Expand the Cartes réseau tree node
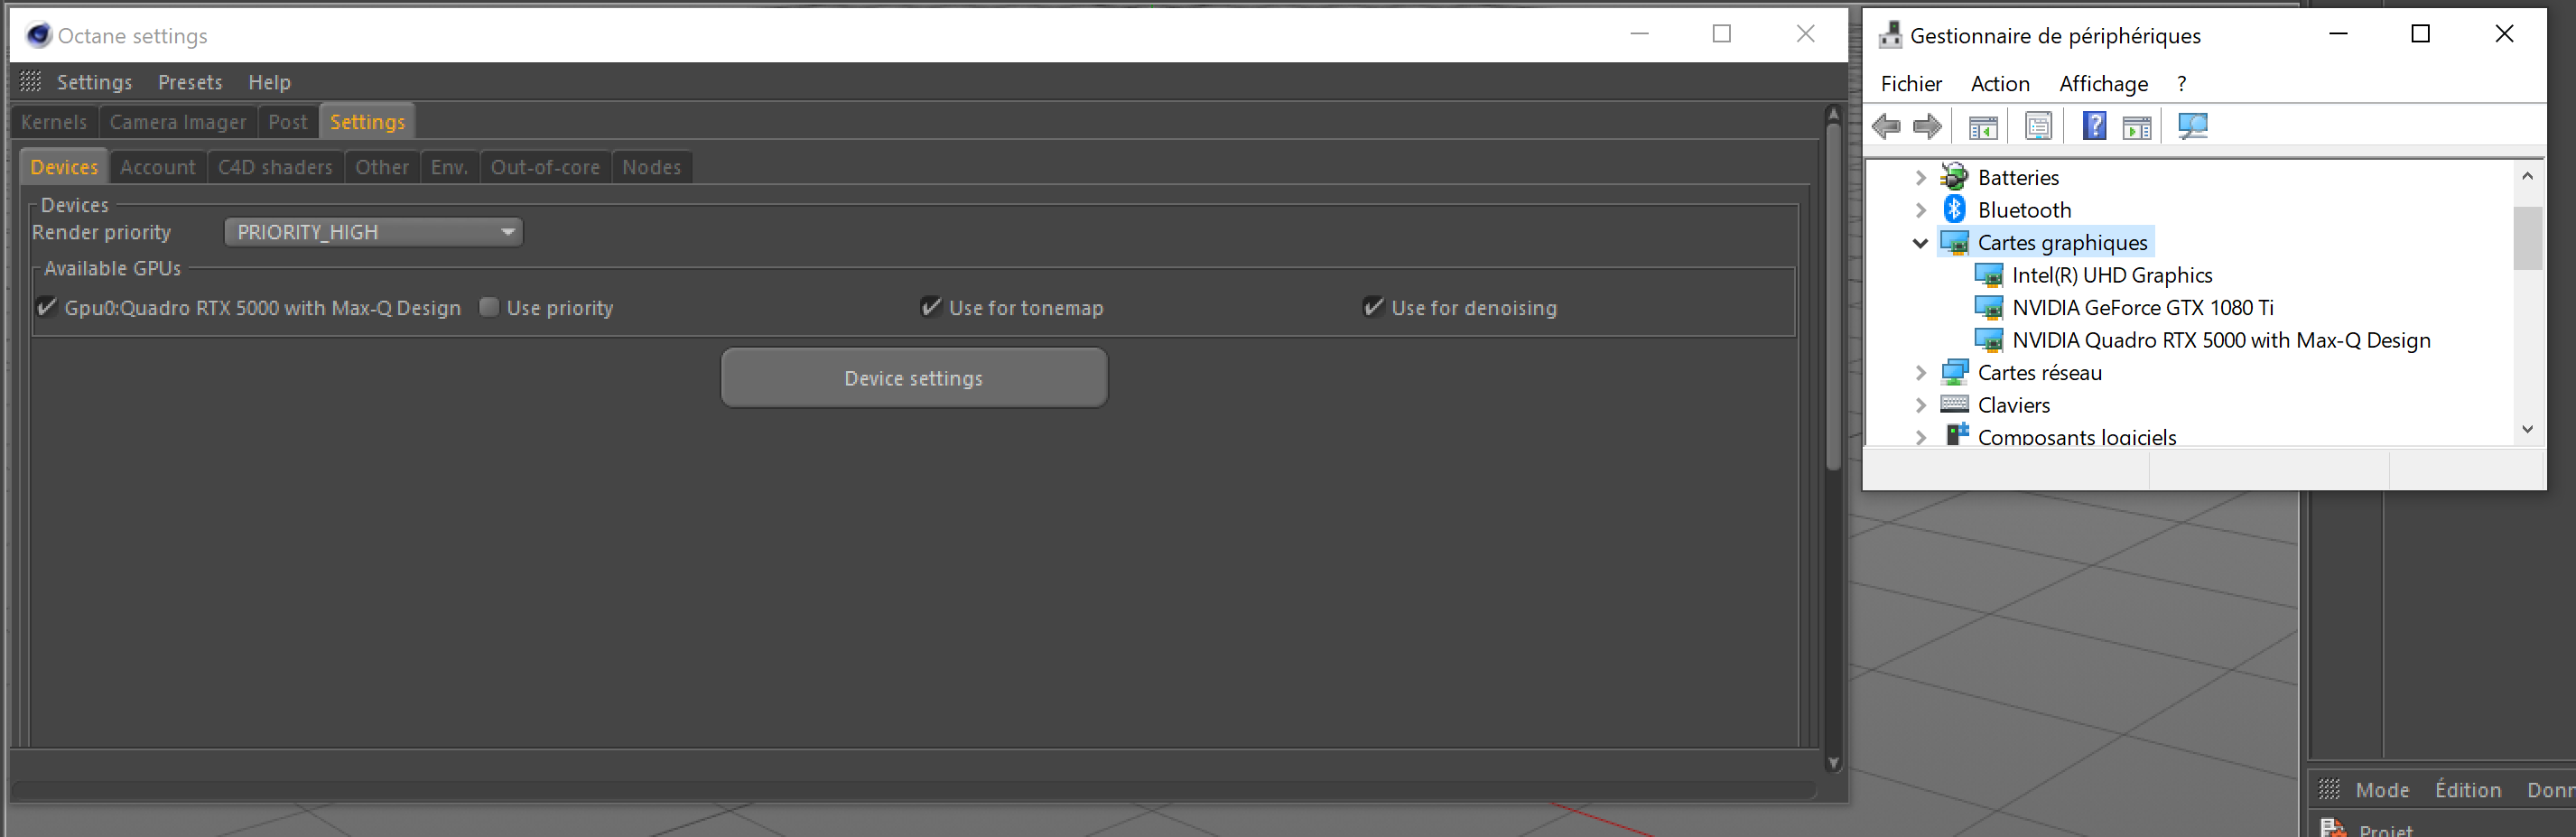 (1920, 373)
